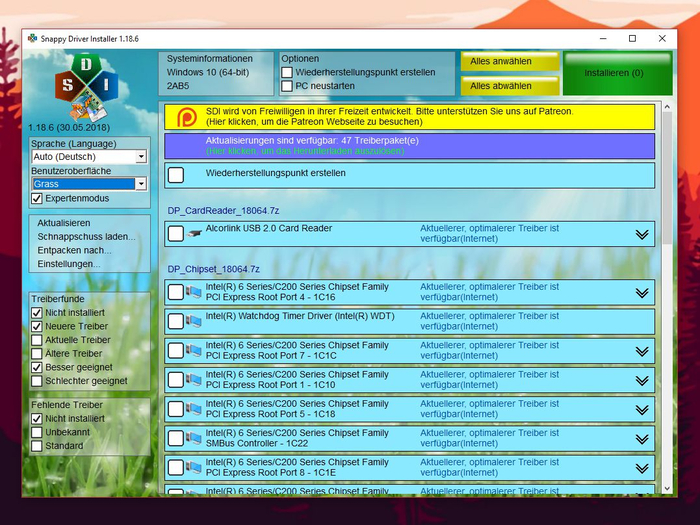Expand details for SMBus Controller - 1C22
This screenshot has width=700, height=525.
click(x=642, y=439)
